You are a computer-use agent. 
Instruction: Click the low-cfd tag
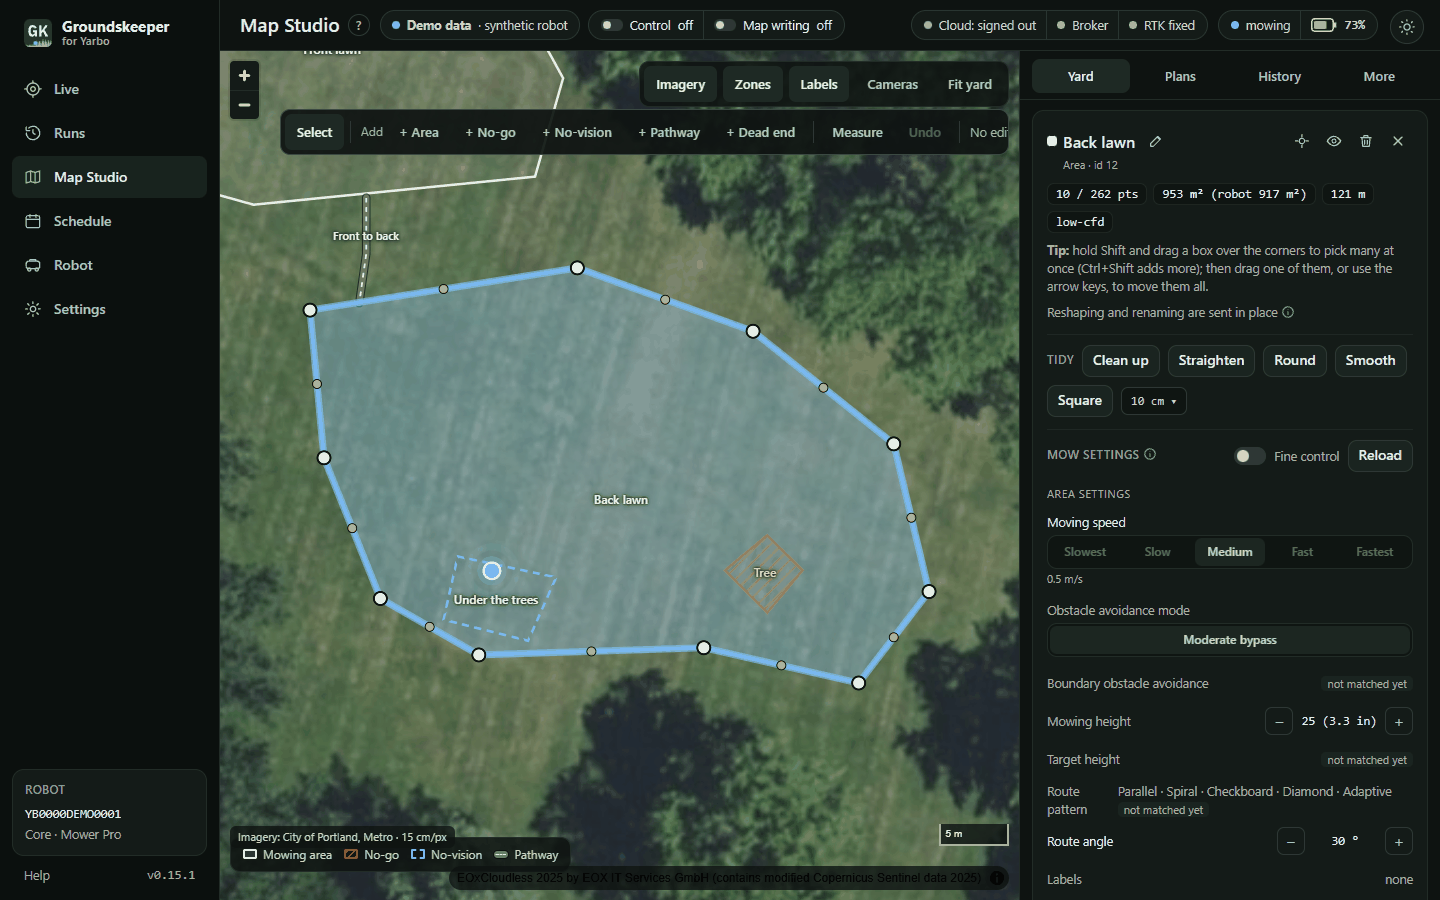coord(1080,222)
